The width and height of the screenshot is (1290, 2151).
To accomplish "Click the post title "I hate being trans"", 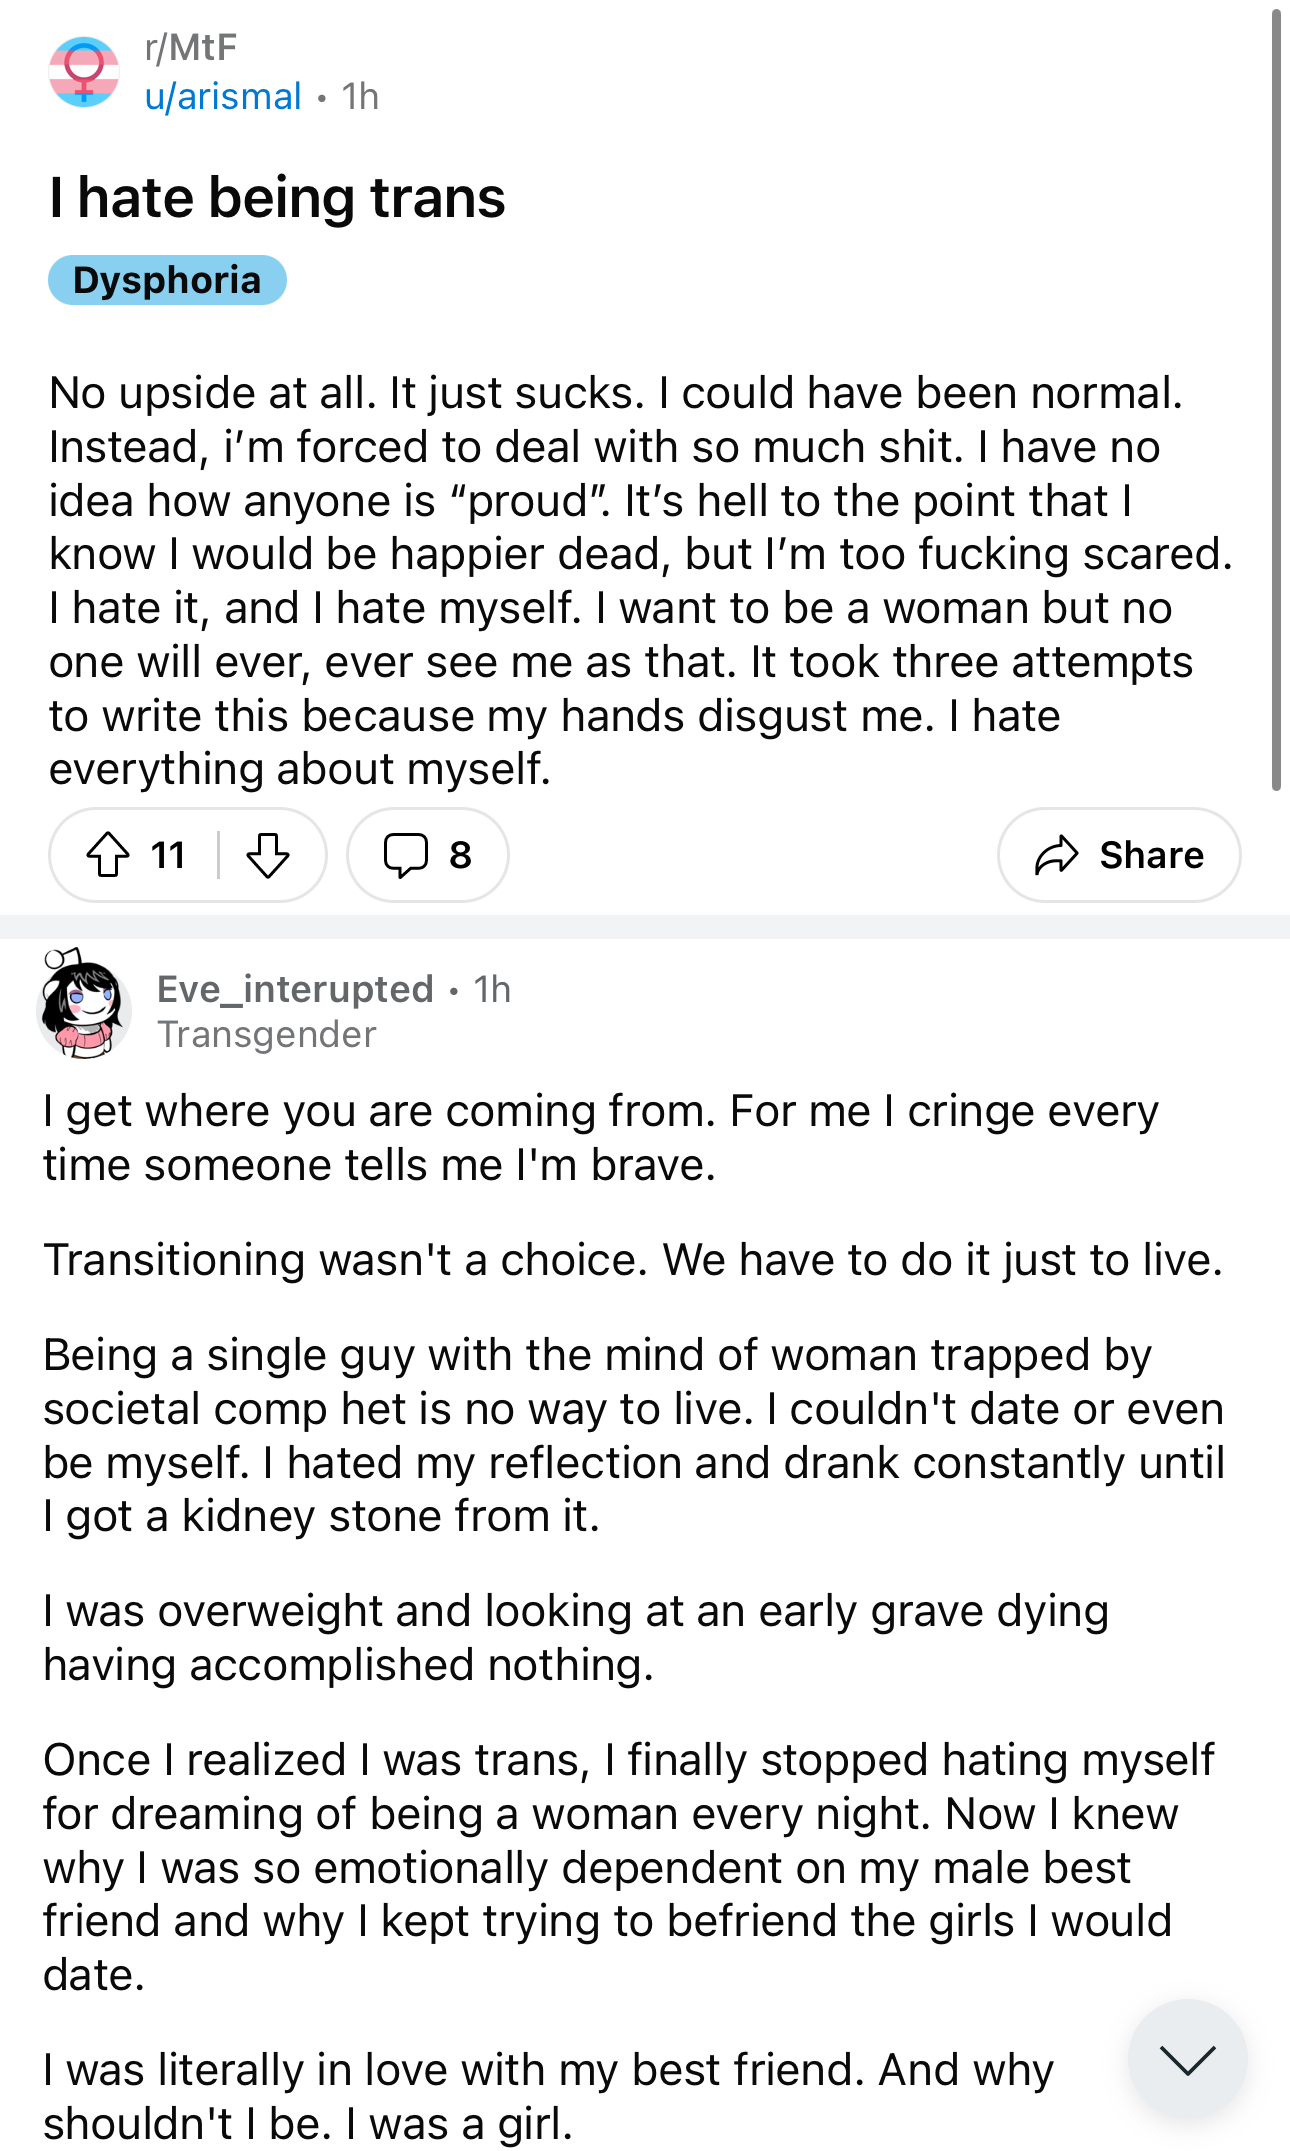I will tap(277, 197).
